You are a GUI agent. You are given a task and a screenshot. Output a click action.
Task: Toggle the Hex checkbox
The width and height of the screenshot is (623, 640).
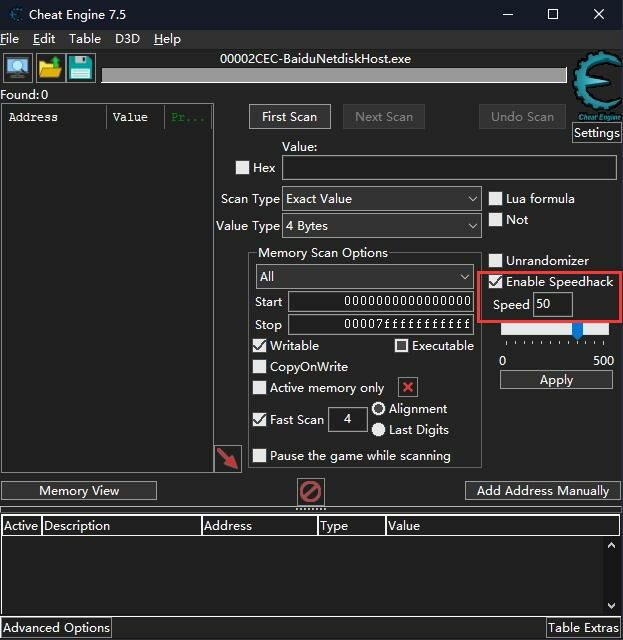pyautogui.click(x=242, y=168)
